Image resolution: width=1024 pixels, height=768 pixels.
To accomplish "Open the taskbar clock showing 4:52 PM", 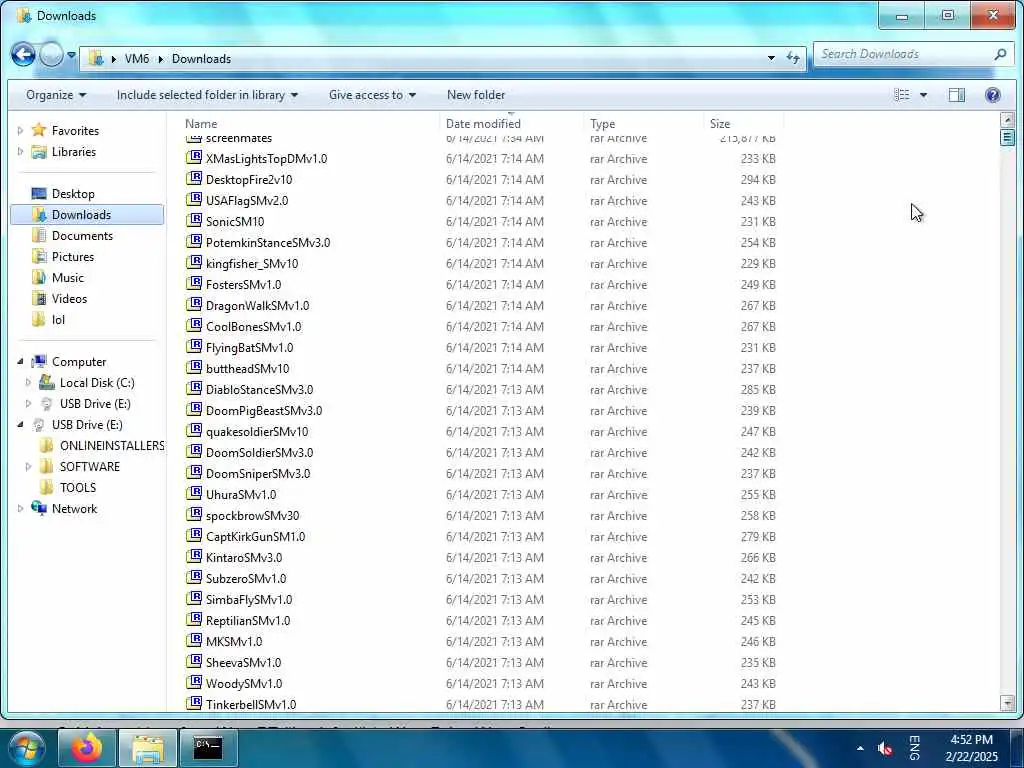I will 971,748.
